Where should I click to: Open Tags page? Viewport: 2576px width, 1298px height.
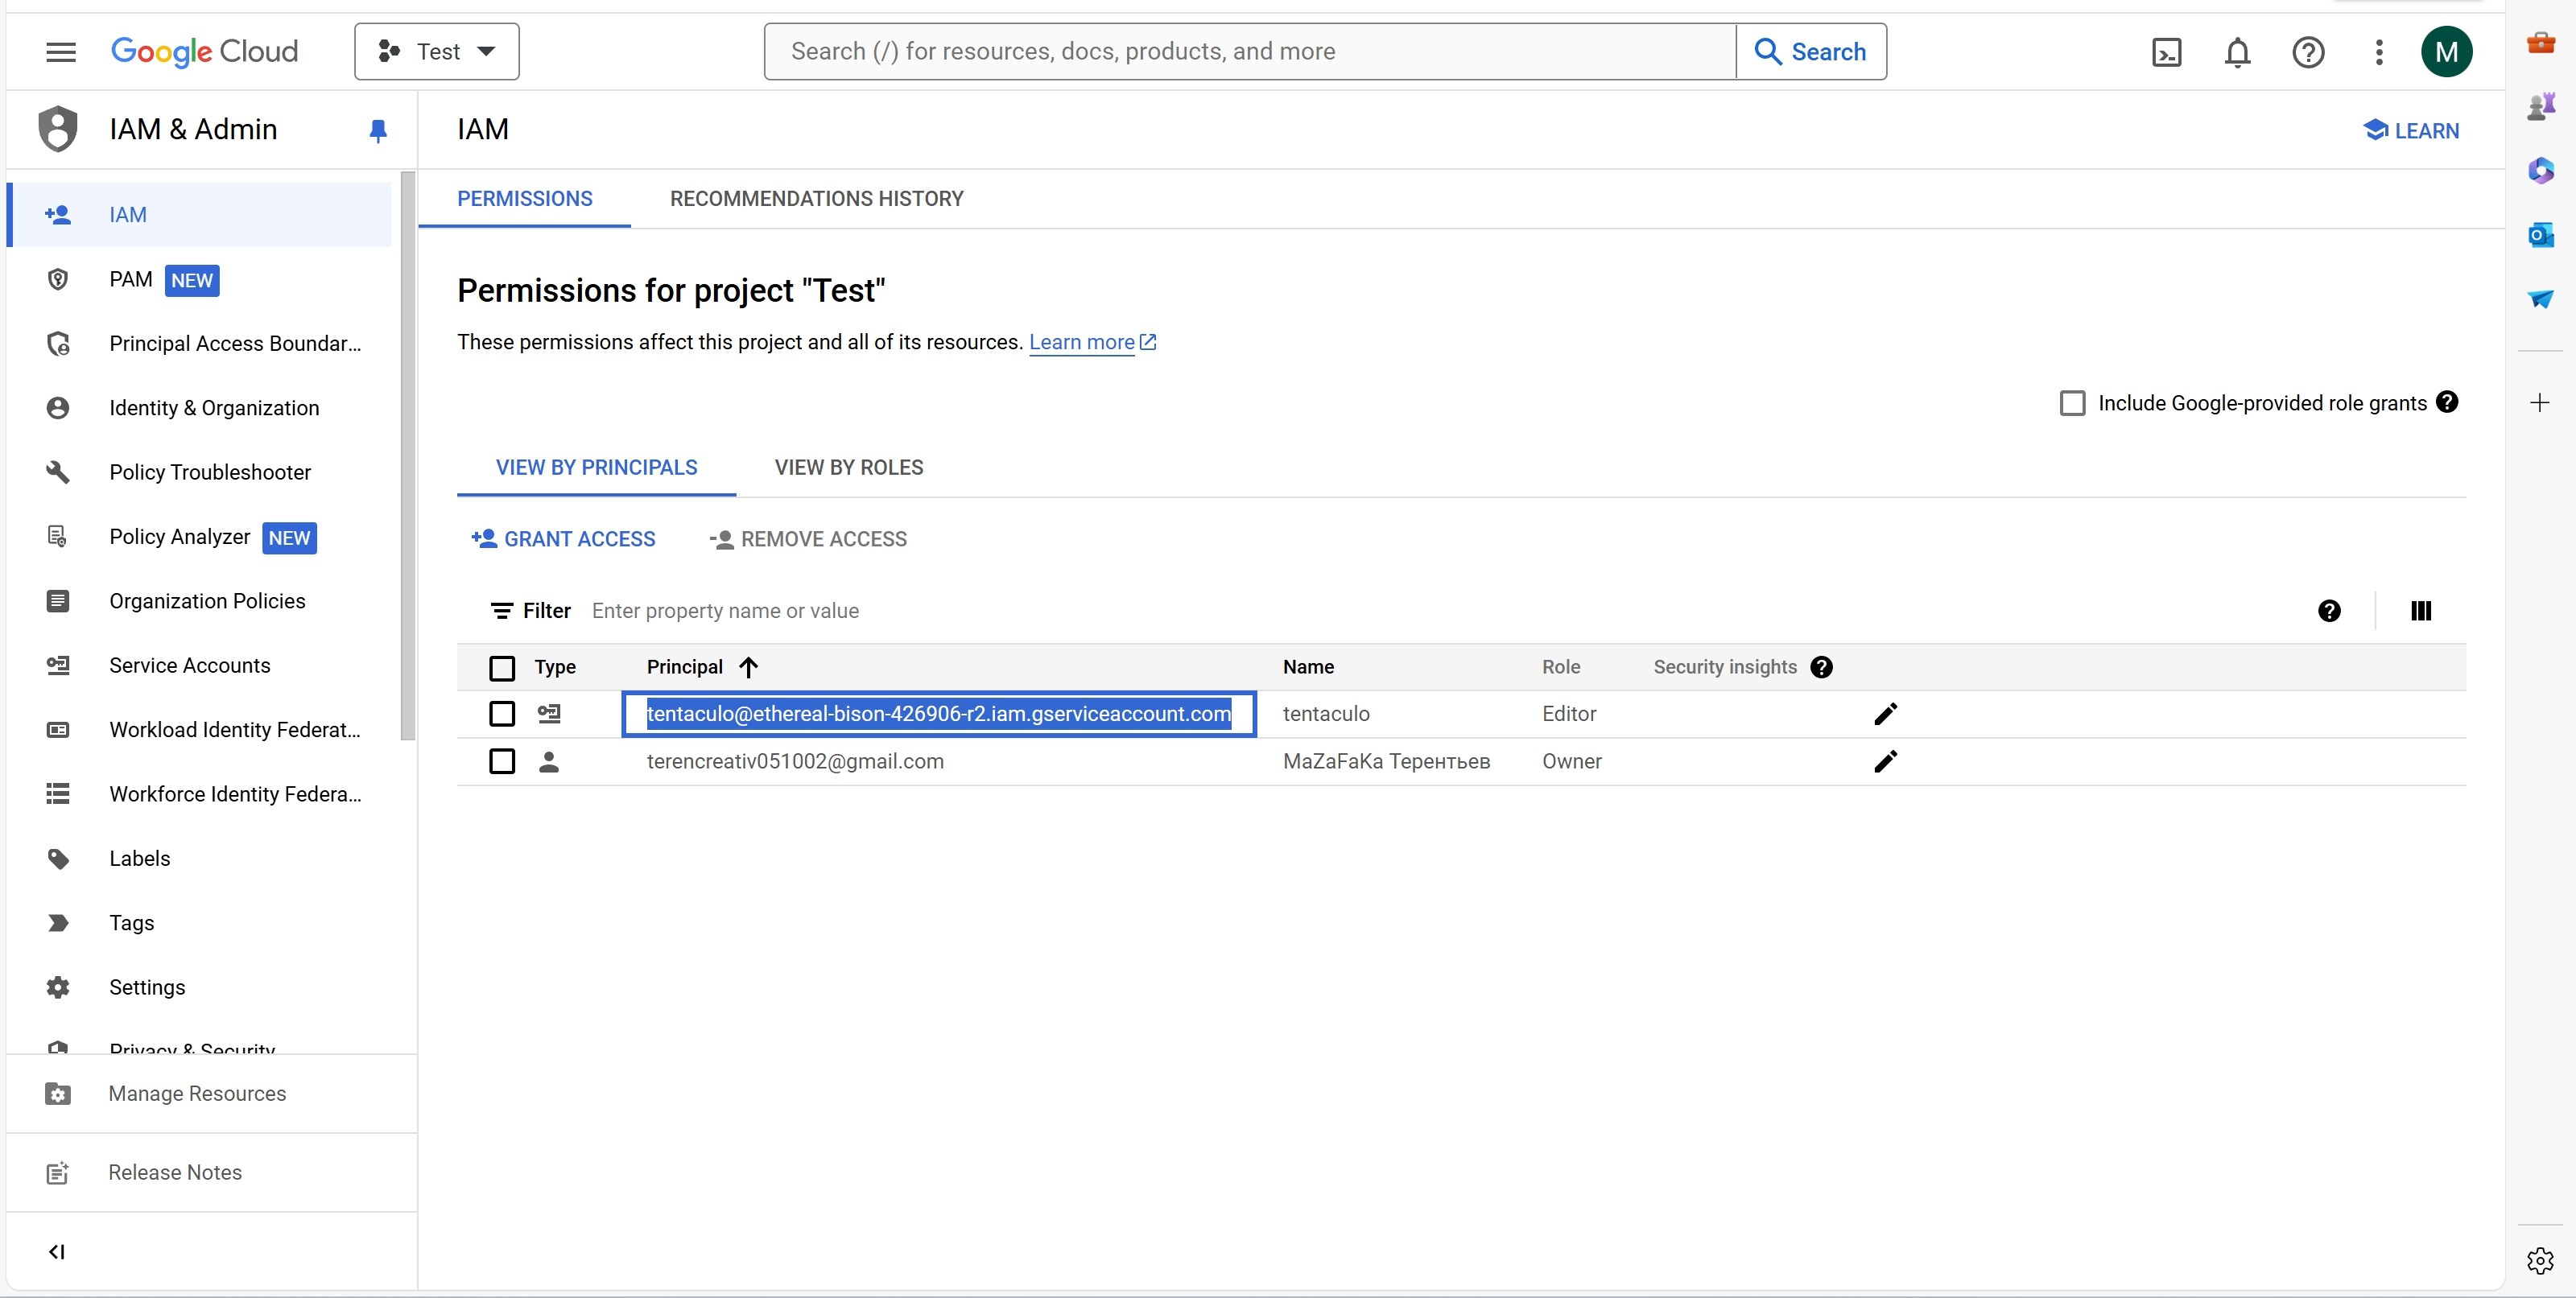point(200,923)
